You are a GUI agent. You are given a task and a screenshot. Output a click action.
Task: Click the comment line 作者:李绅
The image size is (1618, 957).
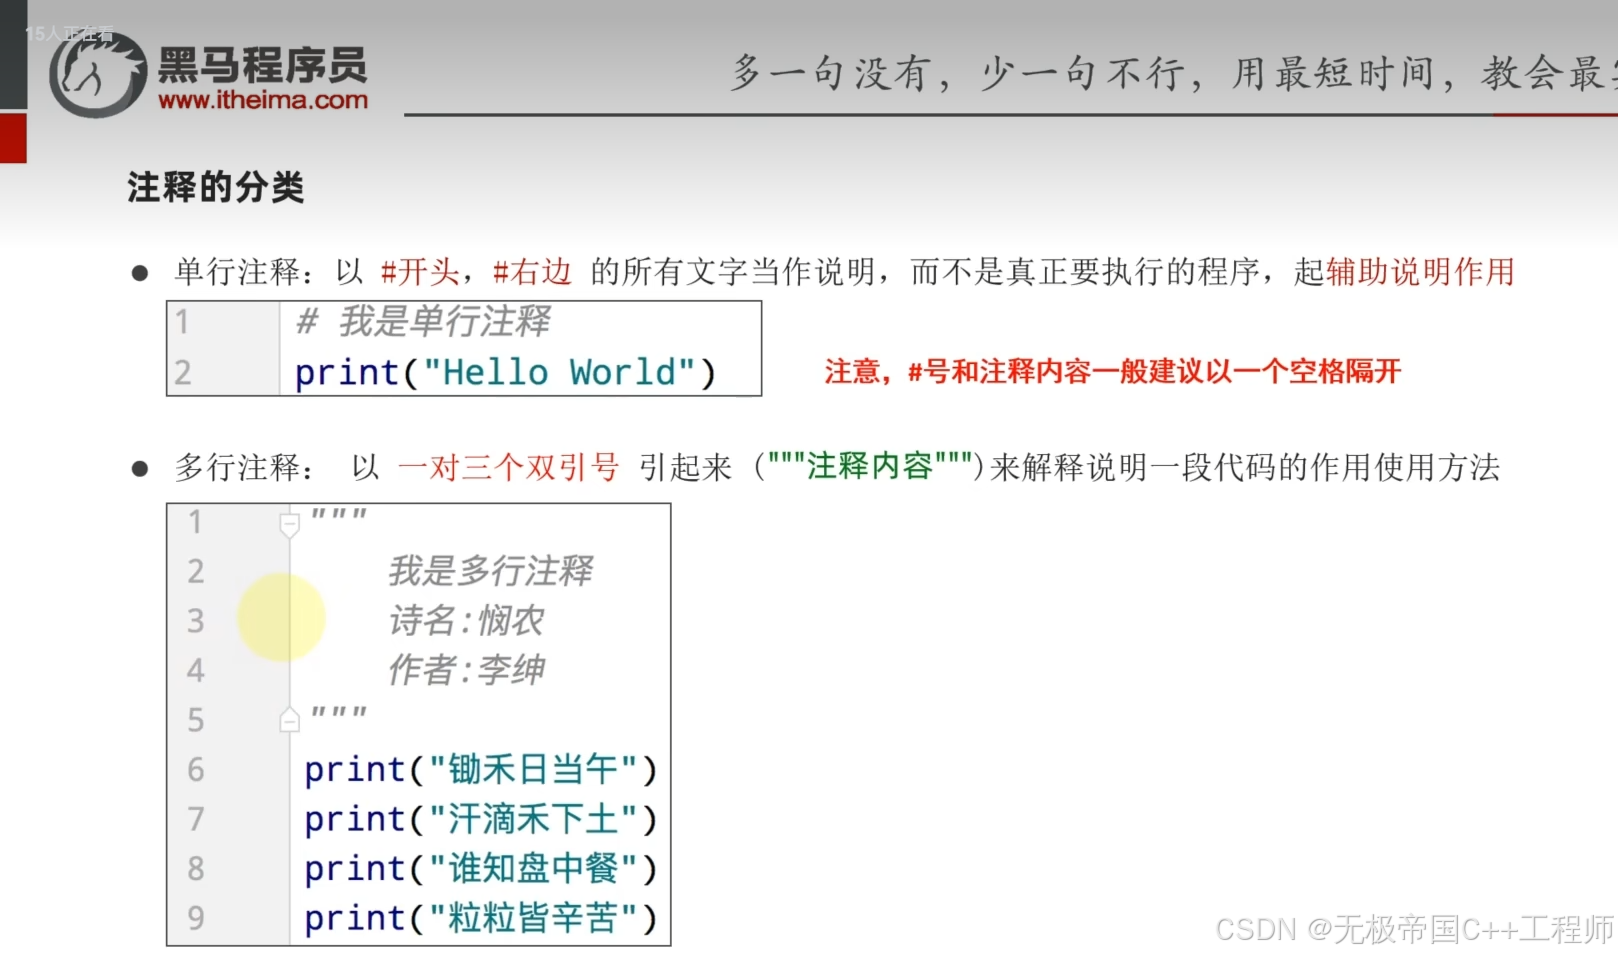(466, 670)
